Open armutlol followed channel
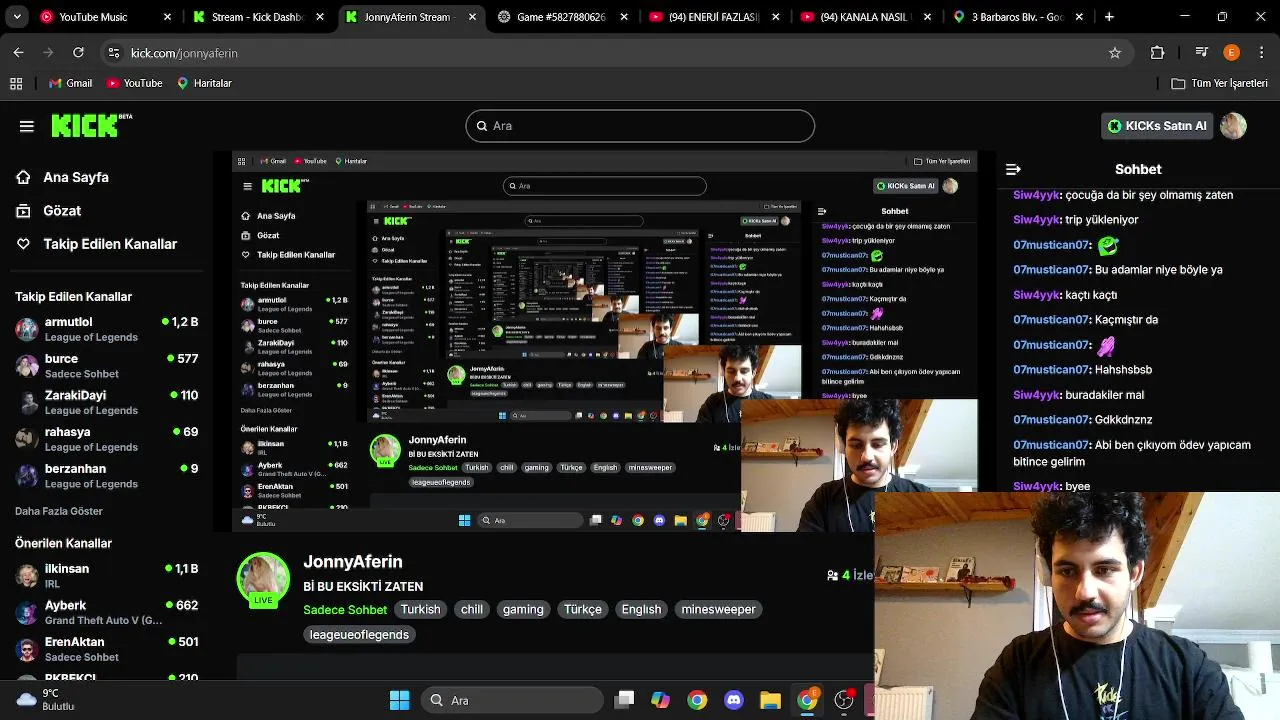This screenshot has height=720, width=1280. tap(107, 329)
